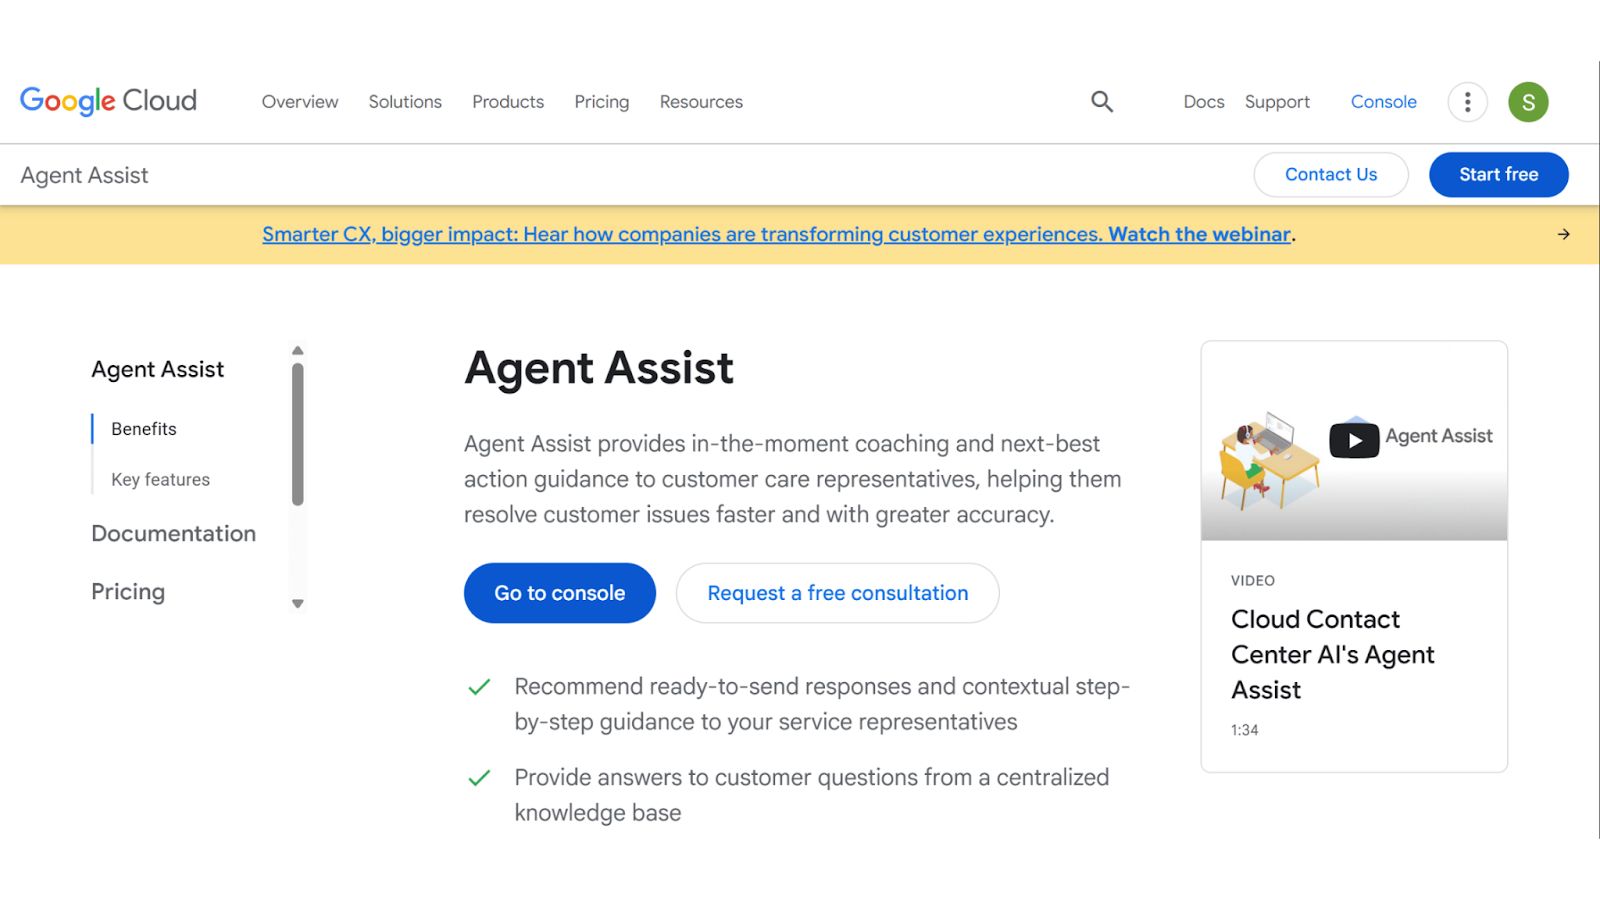Select Key features in sidebar
This screenshot has width=1600, height=900.
[x=160, y=480]
